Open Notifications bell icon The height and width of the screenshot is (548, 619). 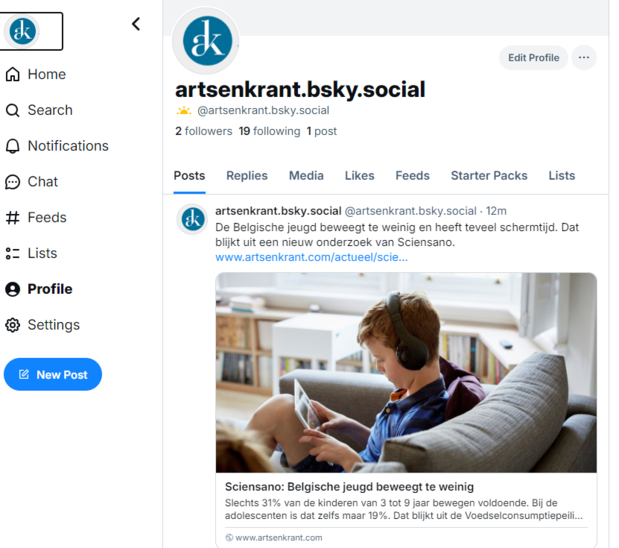click(x=13, y=146)
